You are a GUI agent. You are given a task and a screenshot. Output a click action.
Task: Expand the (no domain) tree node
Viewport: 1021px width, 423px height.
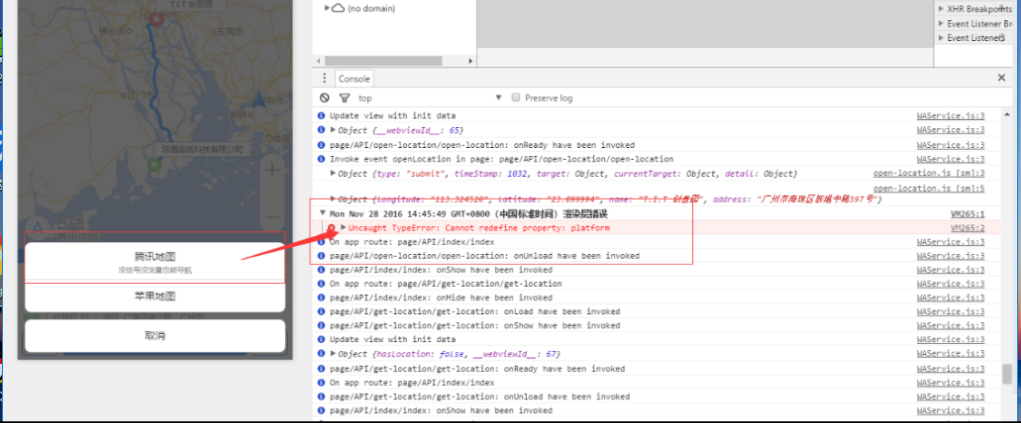pos(327,8)
